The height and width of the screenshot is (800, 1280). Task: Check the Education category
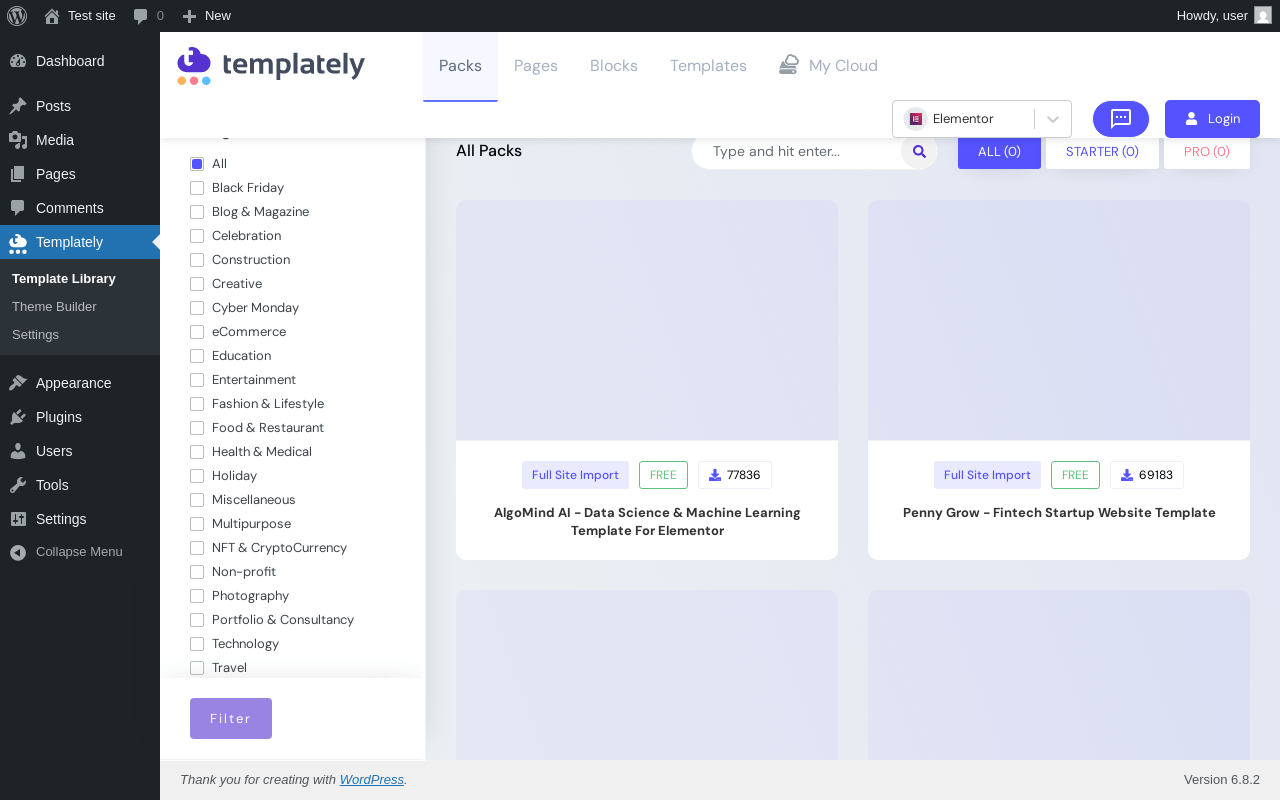197,356
